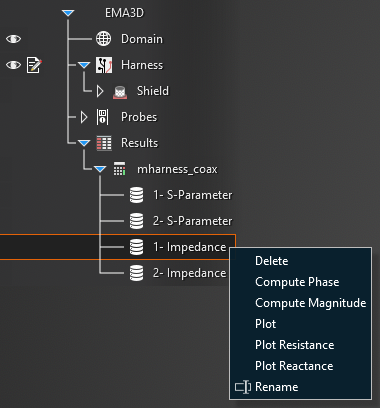Click the 1- Impedance database icon
This screenshot has width=380, height=408.
click(136, 247)
